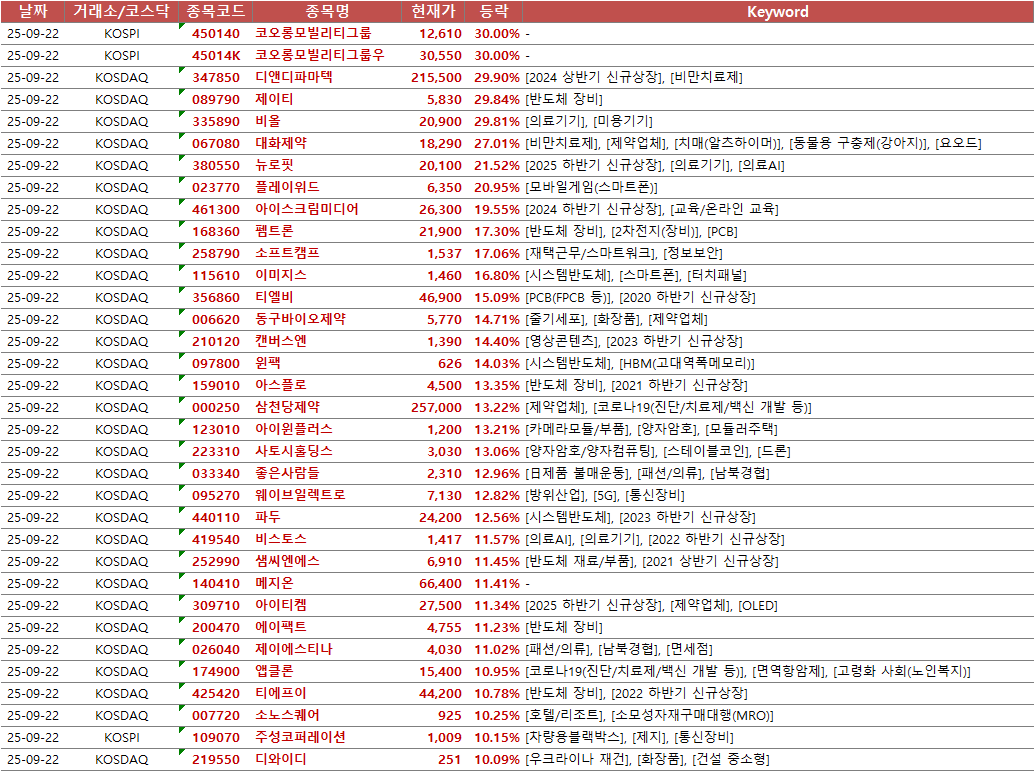This screenshot has height=771, width=1034.
Task: Select the Keyword column header
Action: tap(777, 11)
